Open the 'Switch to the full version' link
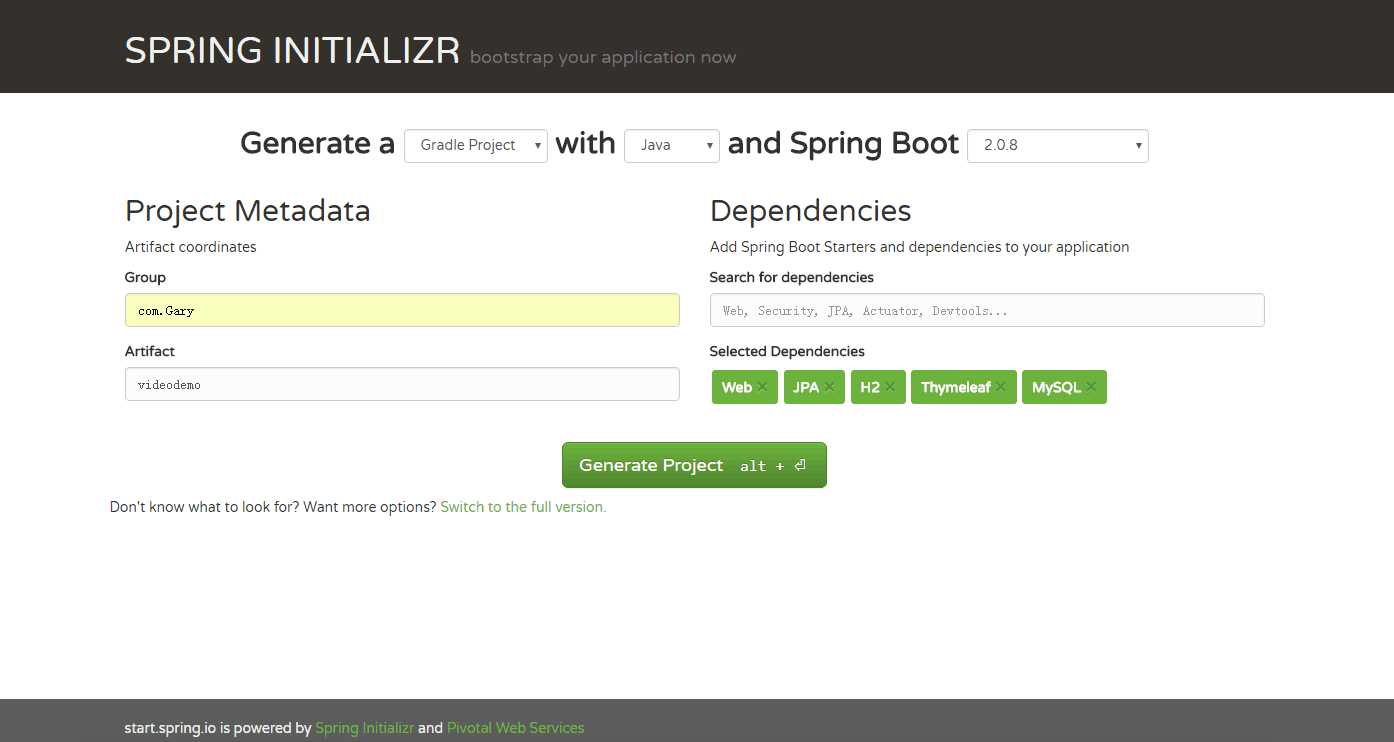This screenshot has height=742, width=1394. (523, 507)
